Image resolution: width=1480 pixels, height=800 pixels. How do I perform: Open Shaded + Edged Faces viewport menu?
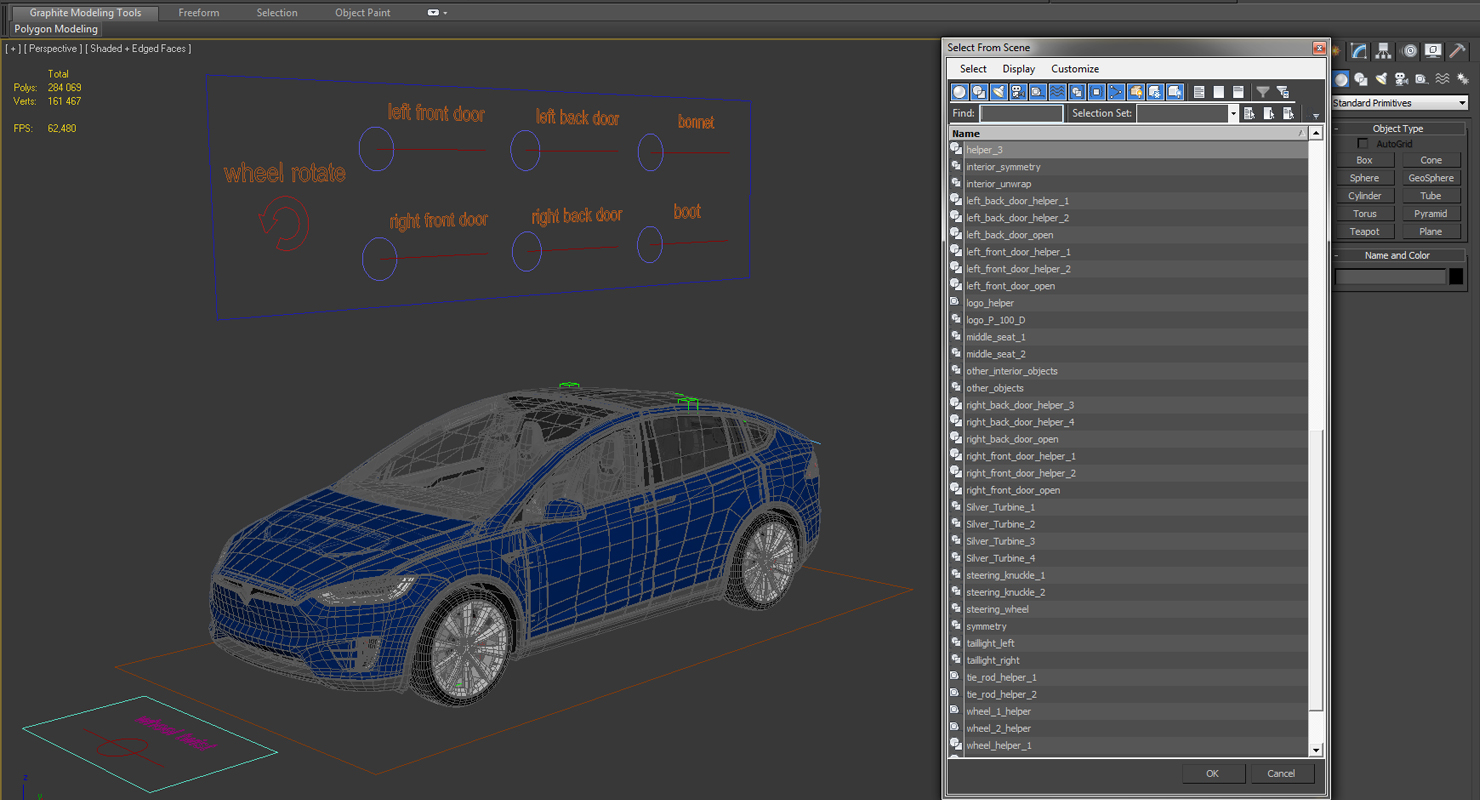click(x=138, y=48)
